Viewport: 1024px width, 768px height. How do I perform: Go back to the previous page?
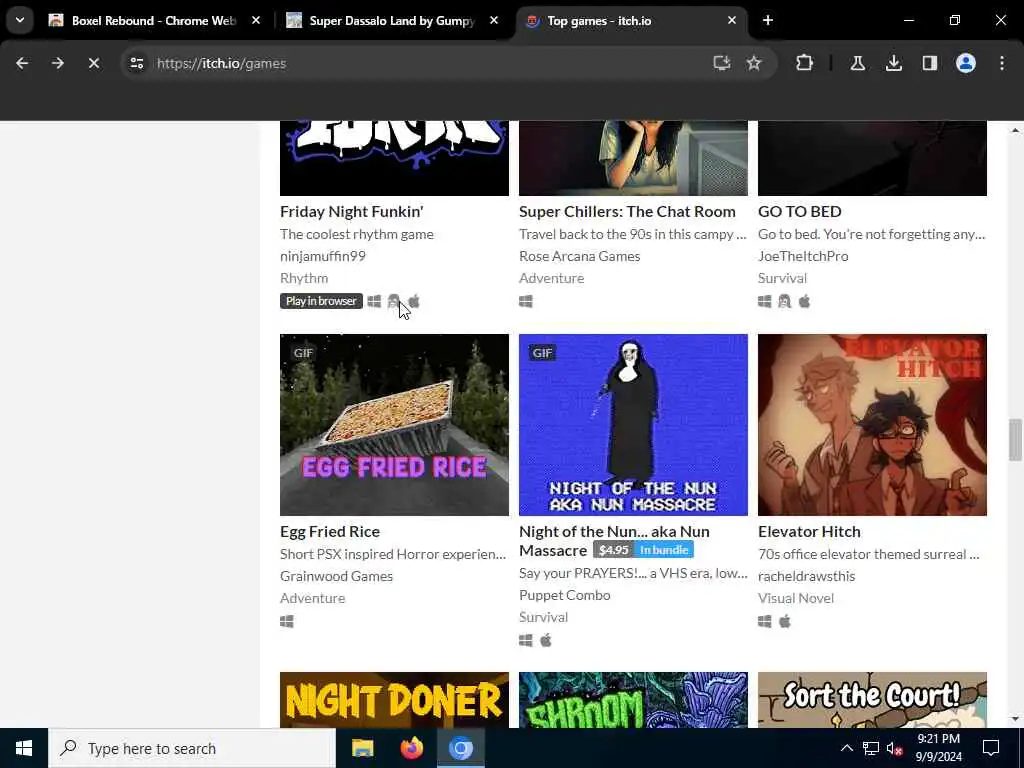point(22,63)
